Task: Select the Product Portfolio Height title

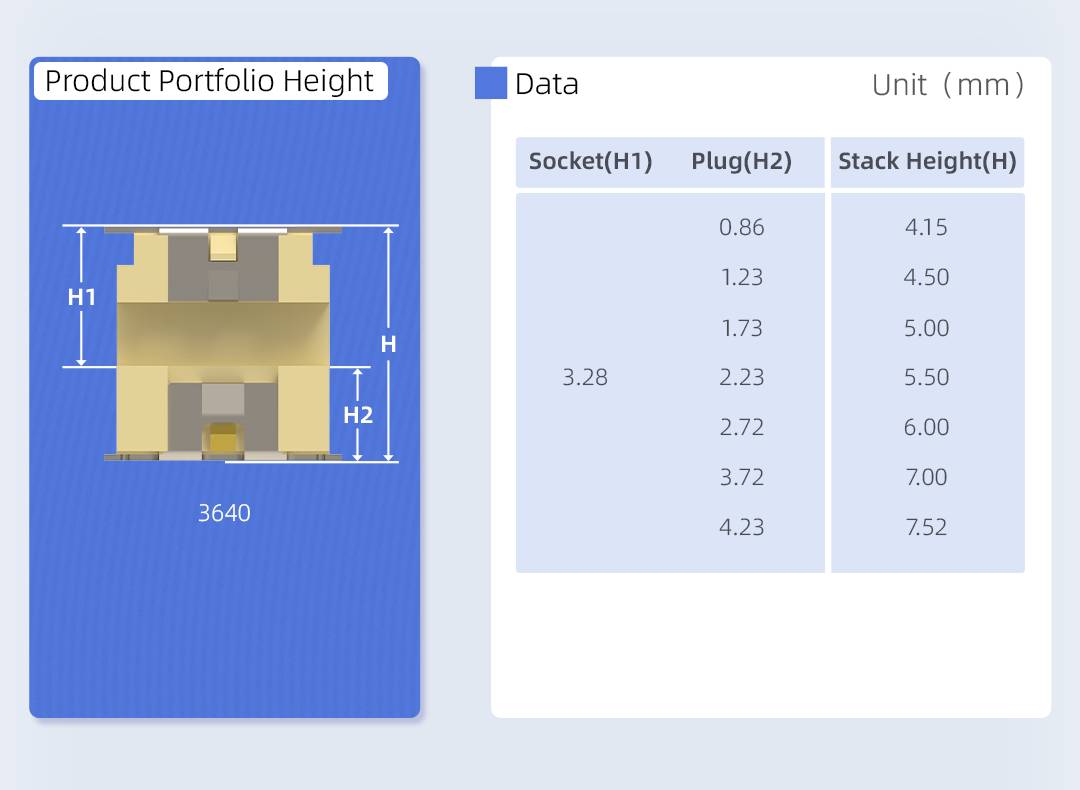Action: 210,81
